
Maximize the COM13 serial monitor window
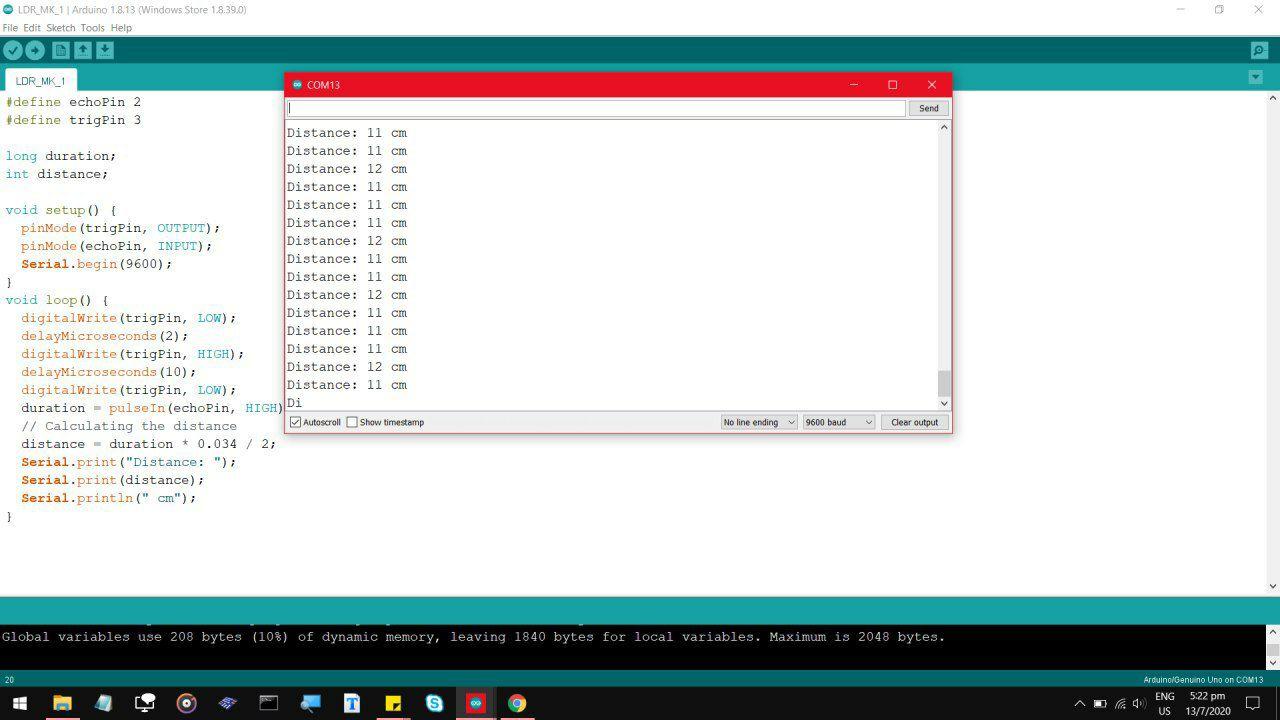(893, 85)
